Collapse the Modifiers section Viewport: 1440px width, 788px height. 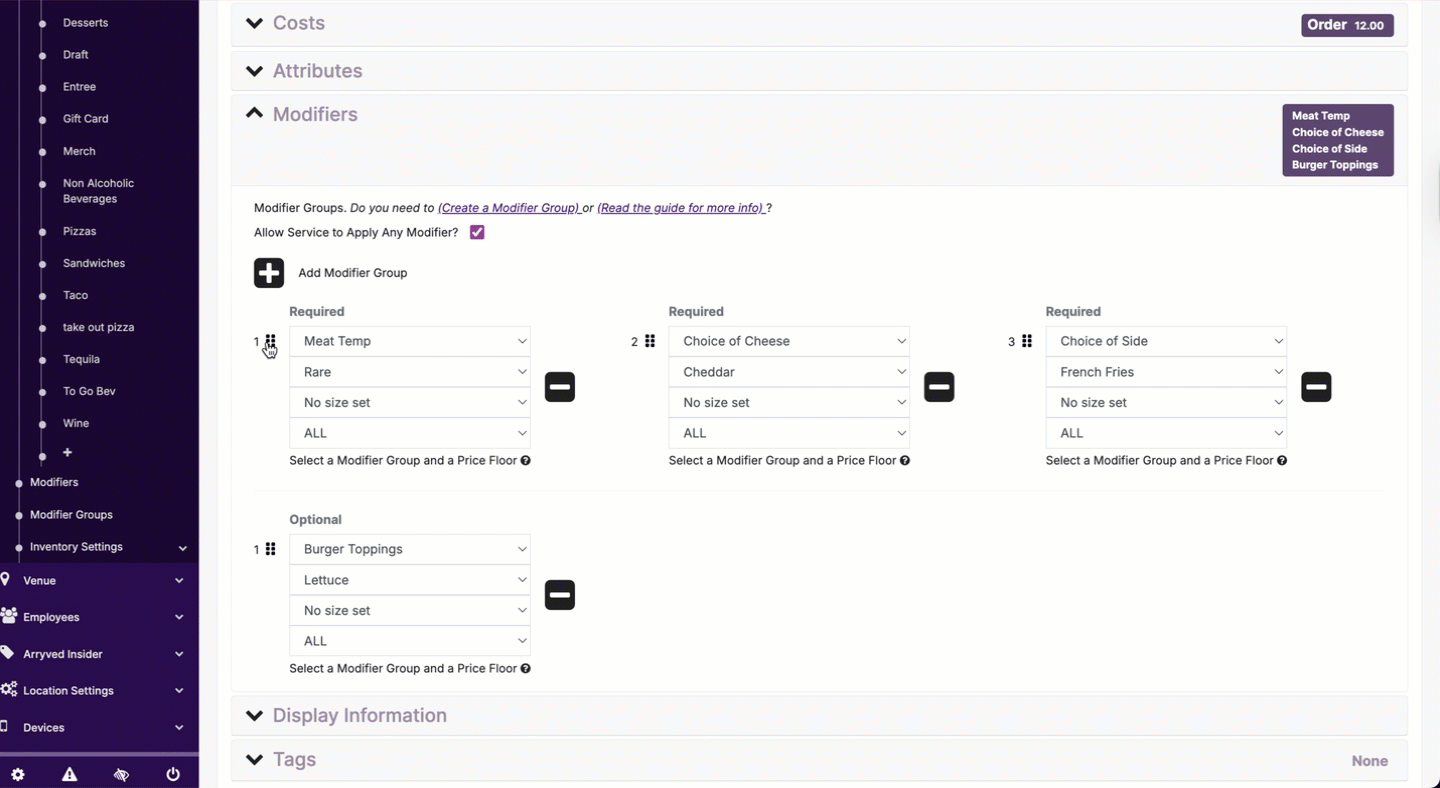255,114
